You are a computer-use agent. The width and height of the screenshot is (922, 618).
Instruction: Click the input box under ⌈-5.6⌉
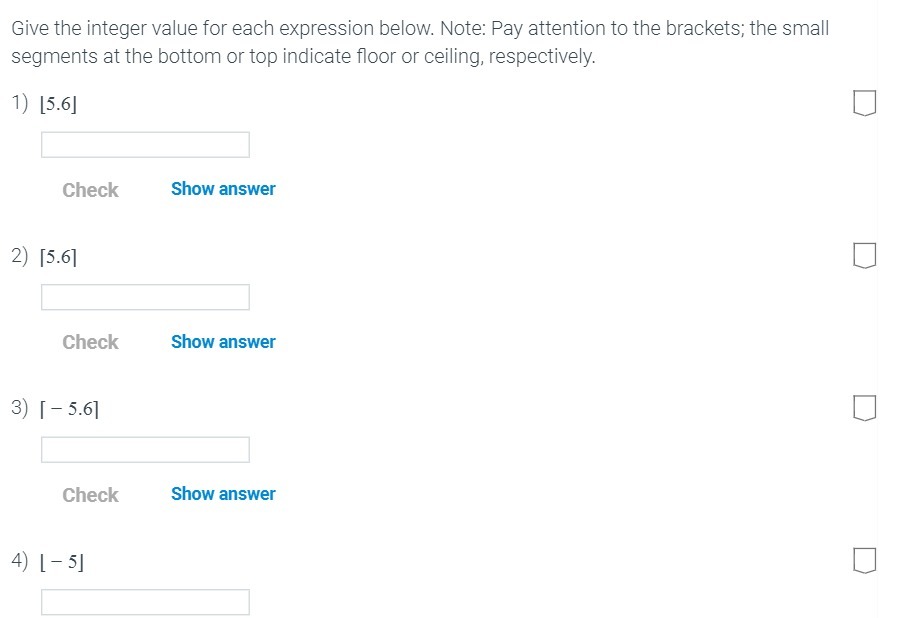(x=145, y=449)
